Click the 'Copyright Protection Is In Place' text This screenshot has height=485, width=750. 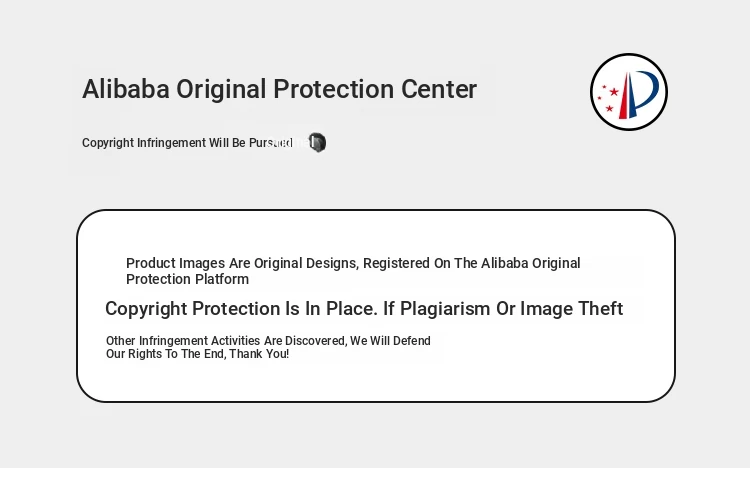tap(241, 309)
